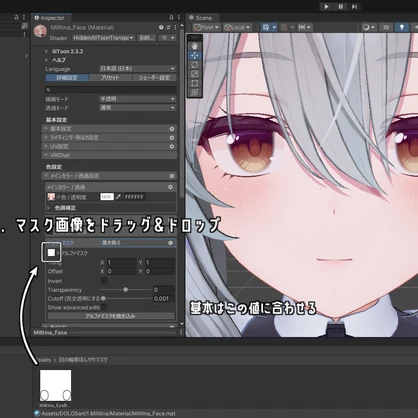Pause the editor with the Pause button
418x418 pixels.
pyautogui.click(x=340, y=7)
